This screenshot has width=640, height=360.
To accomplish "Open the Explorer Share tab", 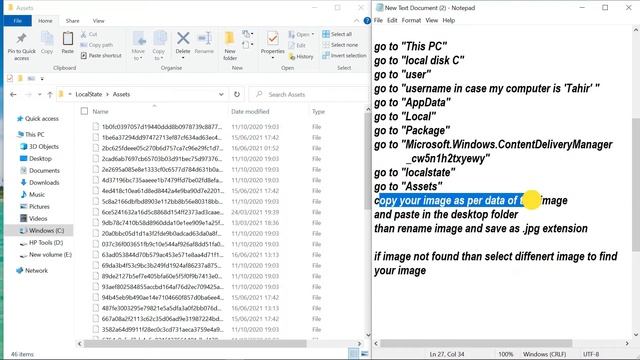I will pyautogui.click(x=72, y=20).
